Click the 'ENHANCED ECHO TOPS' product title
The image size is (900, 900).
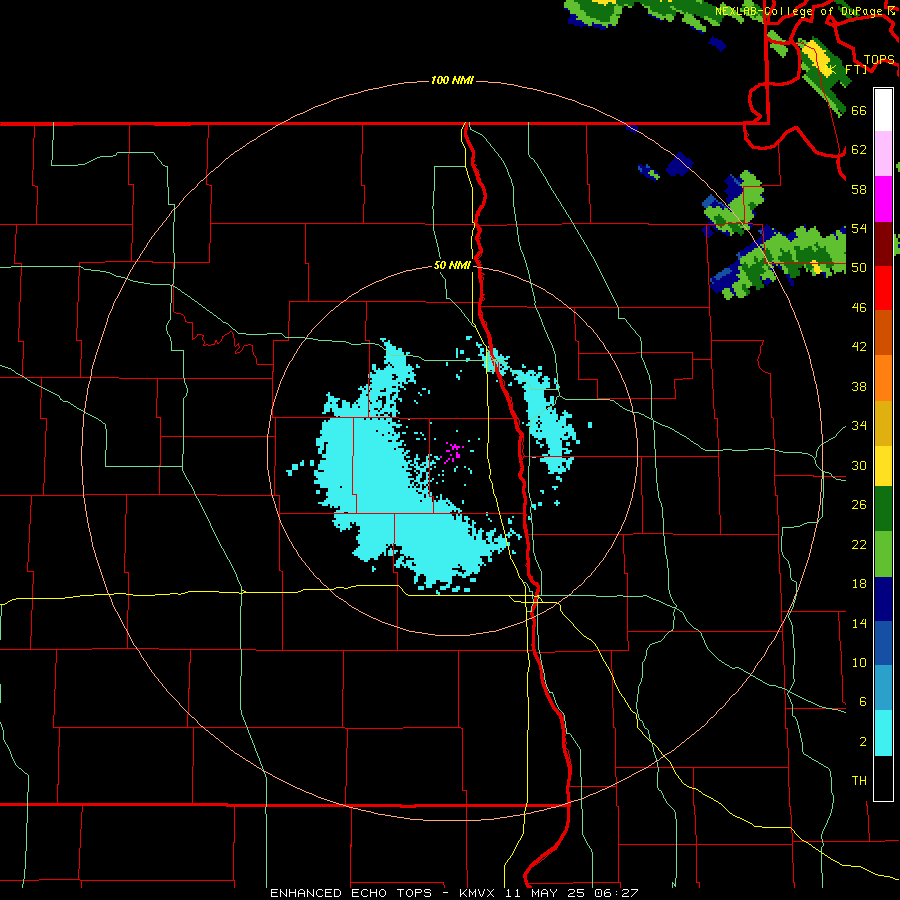pos(351,893)
